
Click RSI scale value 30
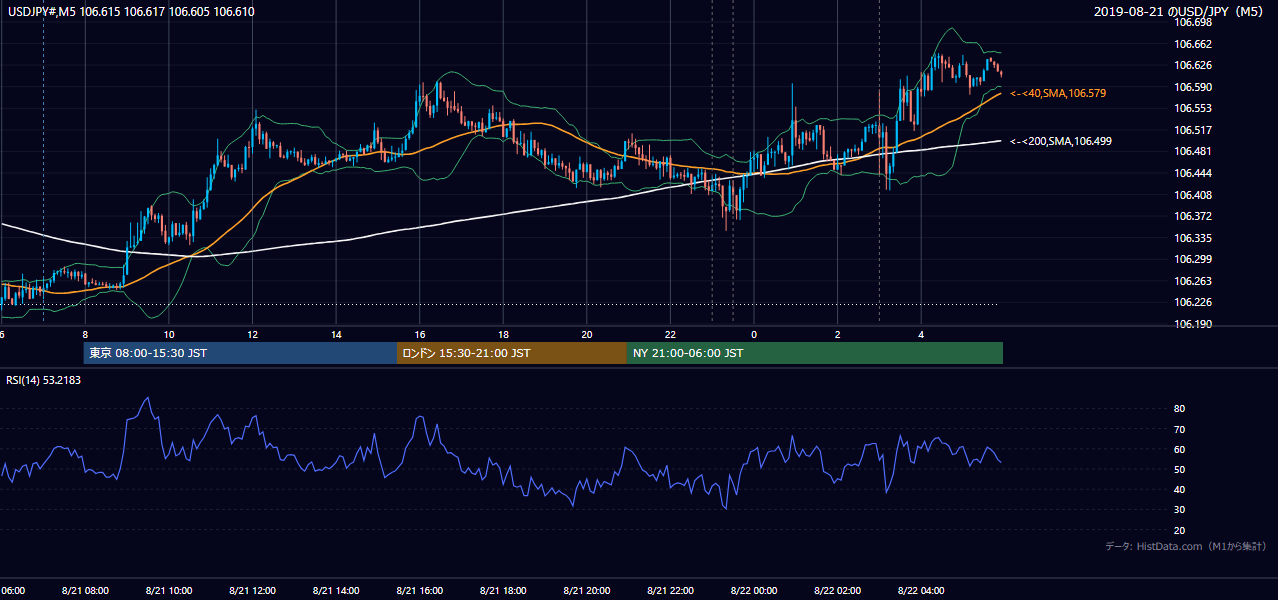click(1180, 510)
